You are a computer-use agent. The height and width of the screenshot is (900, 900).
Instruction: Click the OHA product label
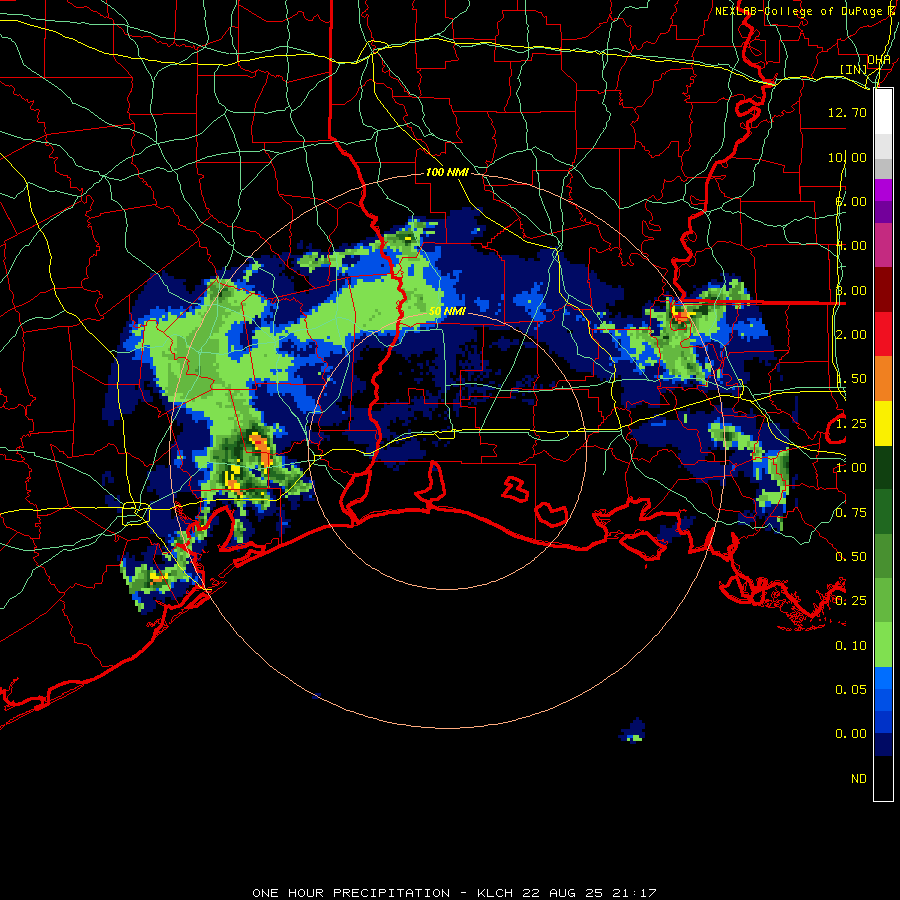879,59
